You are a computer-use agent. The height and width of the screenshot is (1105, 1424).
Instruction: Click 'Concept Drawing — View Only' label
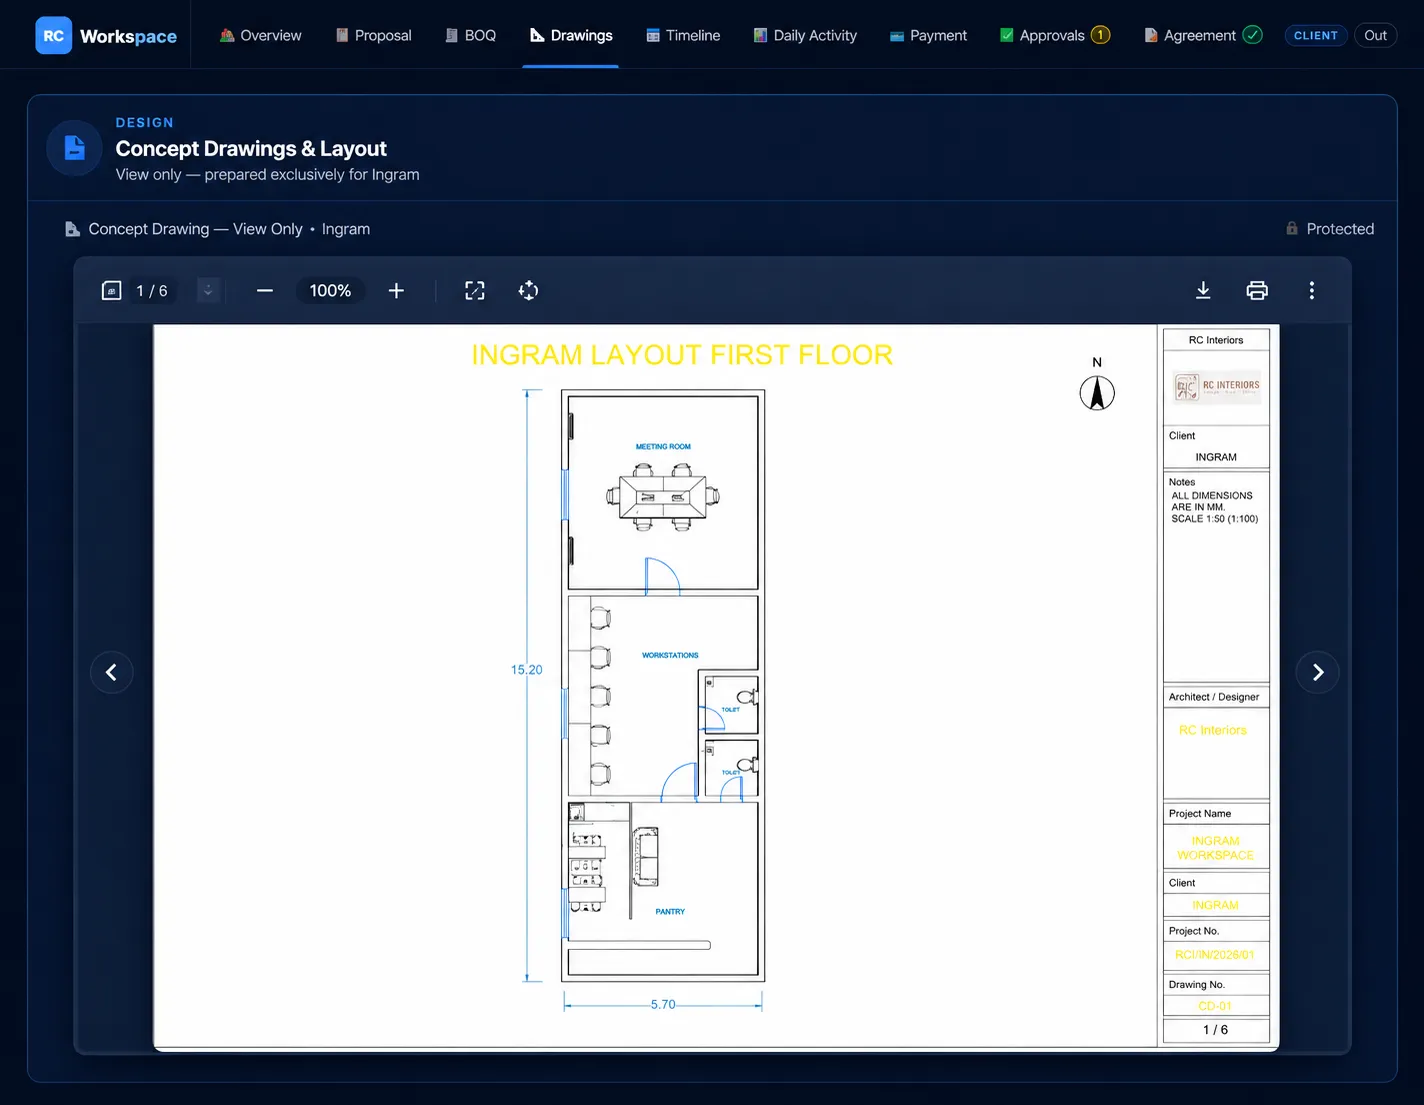pos(195,229)
